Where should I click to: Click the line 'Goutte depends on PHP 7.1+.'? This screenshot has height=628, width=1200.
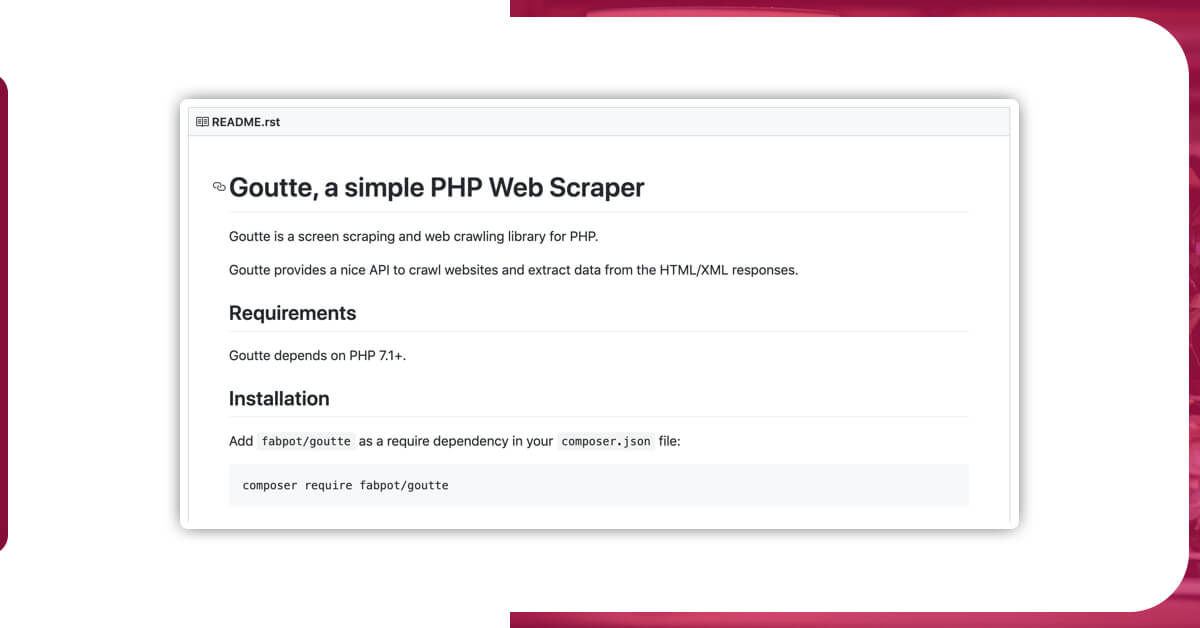tap(317, 355)
